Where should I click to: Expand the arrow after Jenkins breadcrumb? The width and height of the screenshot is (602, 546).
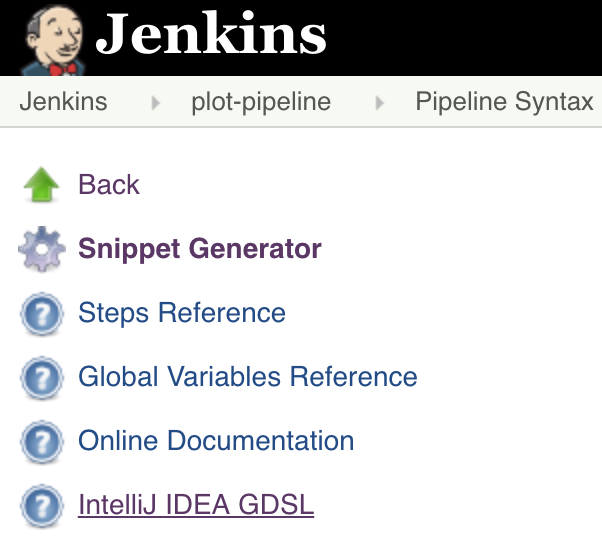tap(155, 103)
